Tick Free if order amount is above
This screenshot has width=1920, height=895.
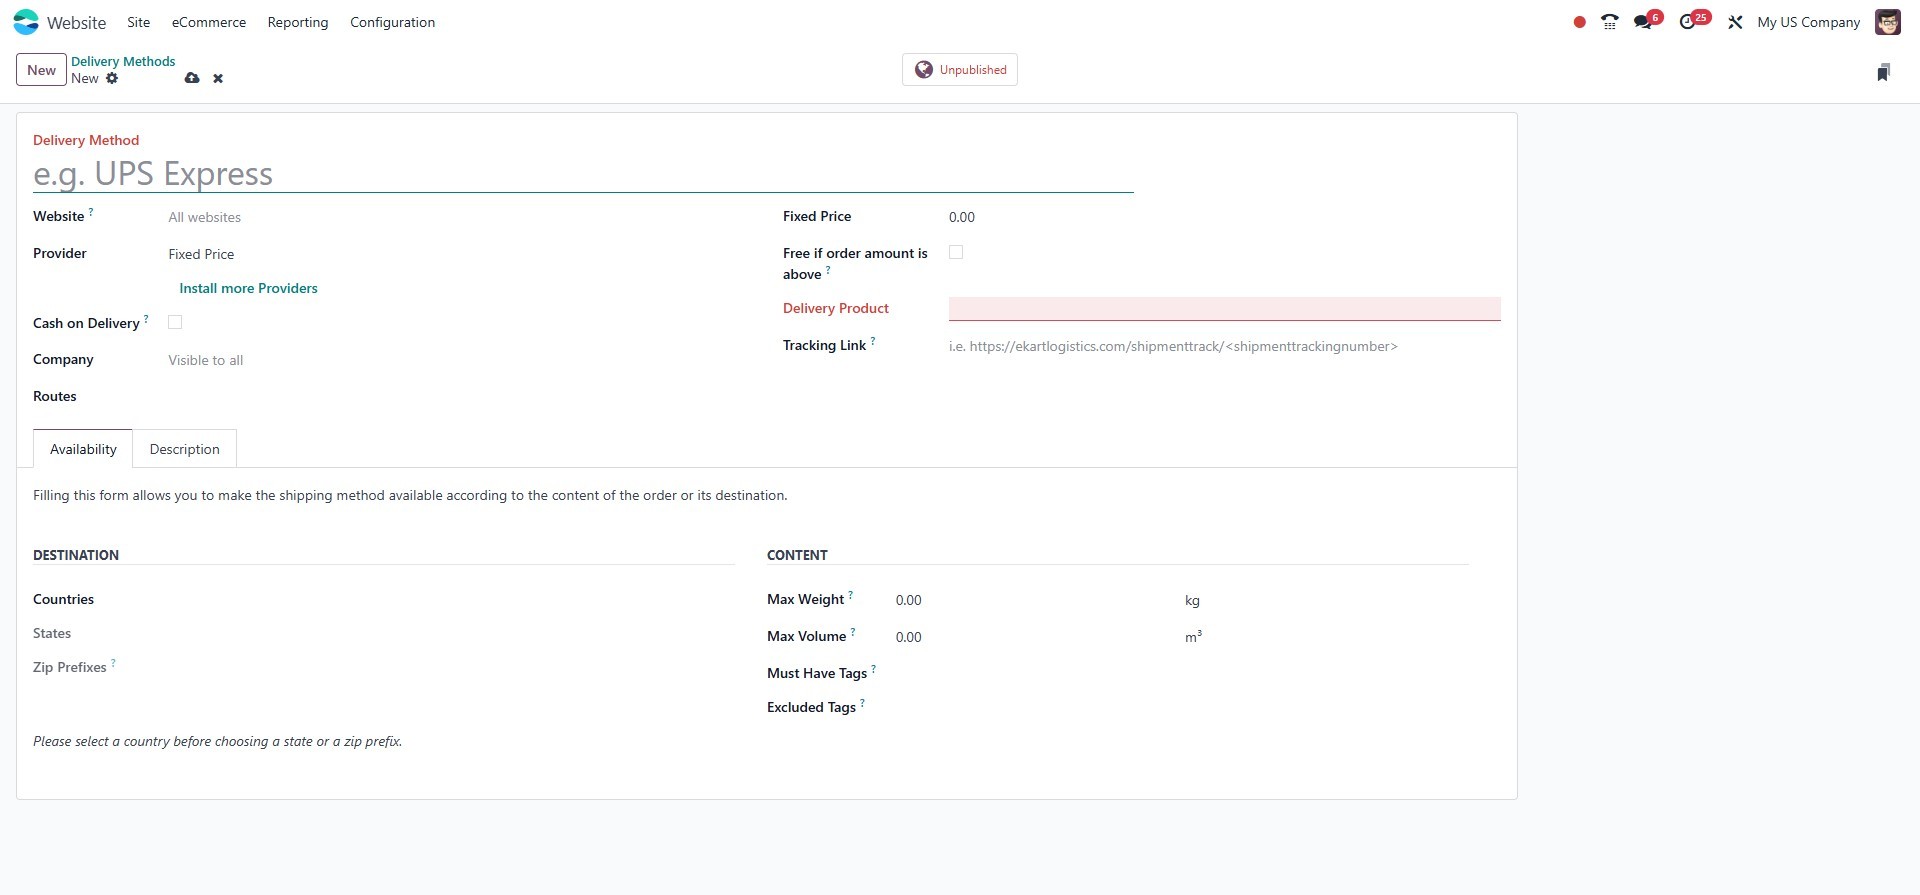(956, 253)
